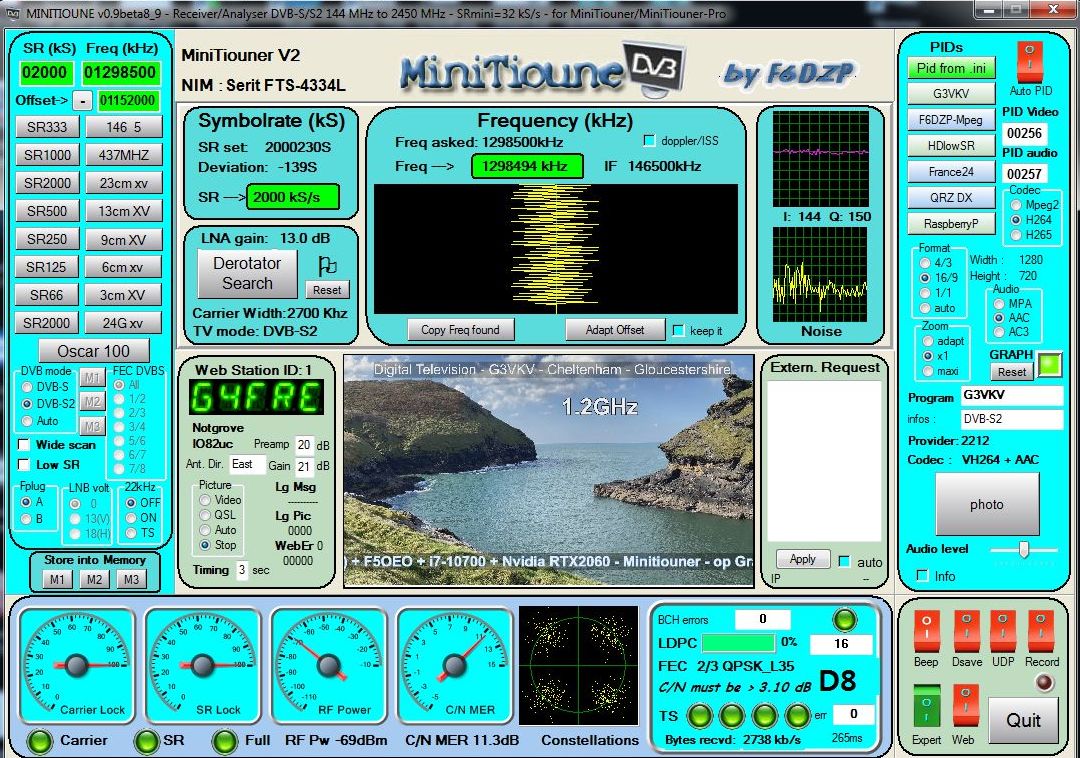The image size is (1080, 758).
Task: Click the SR333 preset button
Action: (47, 127)
